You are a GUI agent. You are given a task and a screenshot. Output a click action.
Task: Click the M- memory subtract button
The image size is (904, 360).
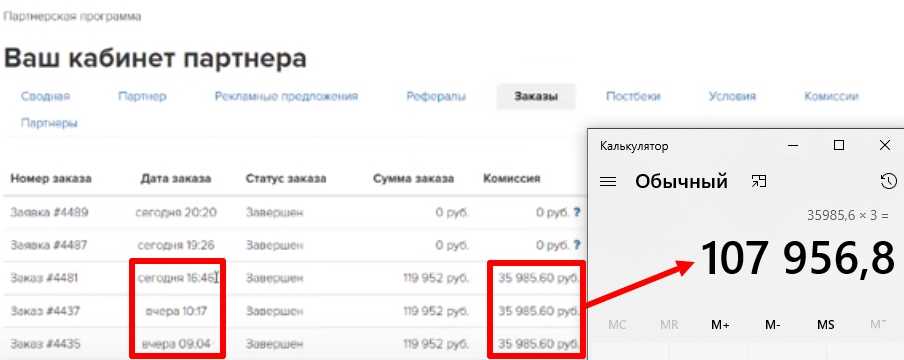(x=773, y=325)
